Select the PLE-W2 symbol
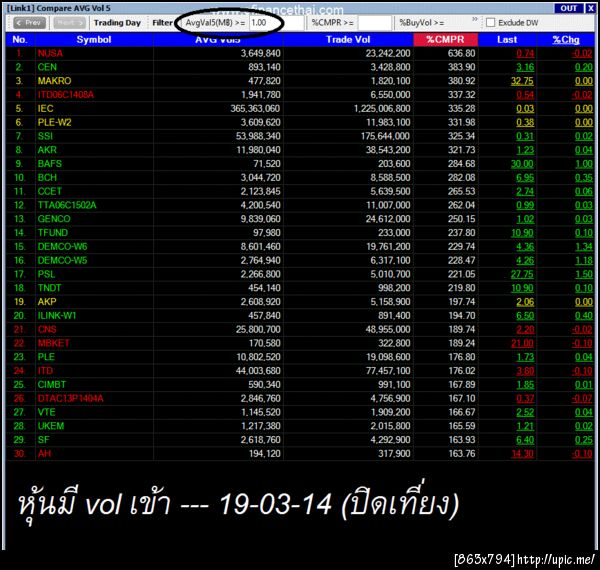Viewport: 600px width, 570px height. pos(54,122)
